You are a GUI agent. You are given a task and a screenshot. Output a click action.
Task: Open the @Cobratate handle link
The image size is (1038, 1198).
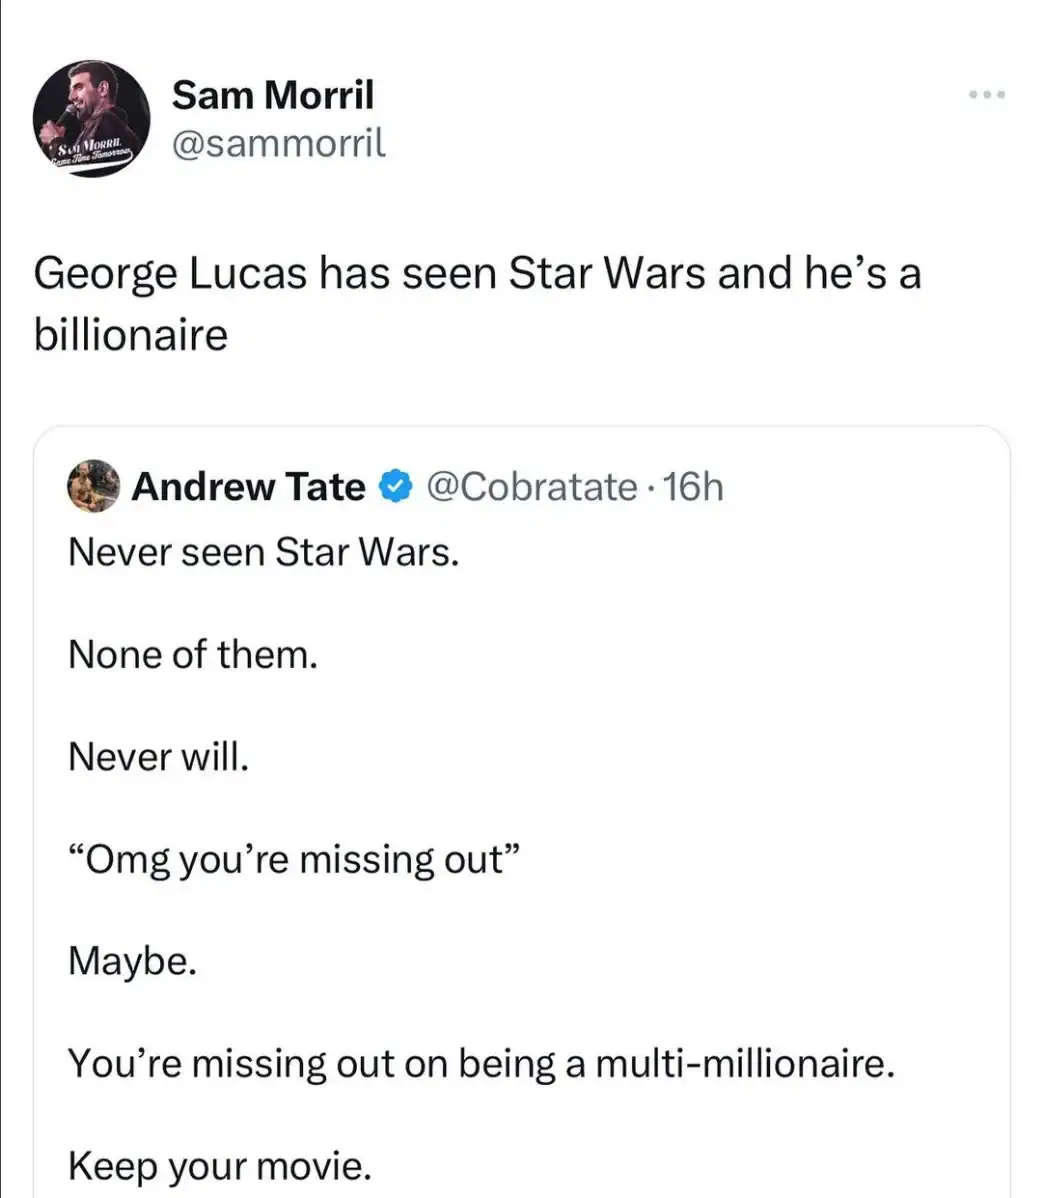click(x=531, y=487)
